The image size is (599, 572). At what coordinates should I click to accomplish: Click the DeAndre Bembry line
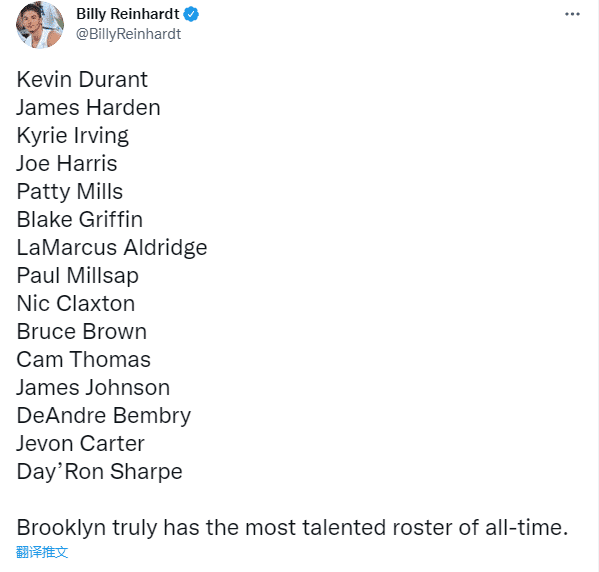(x=104, y=416)
